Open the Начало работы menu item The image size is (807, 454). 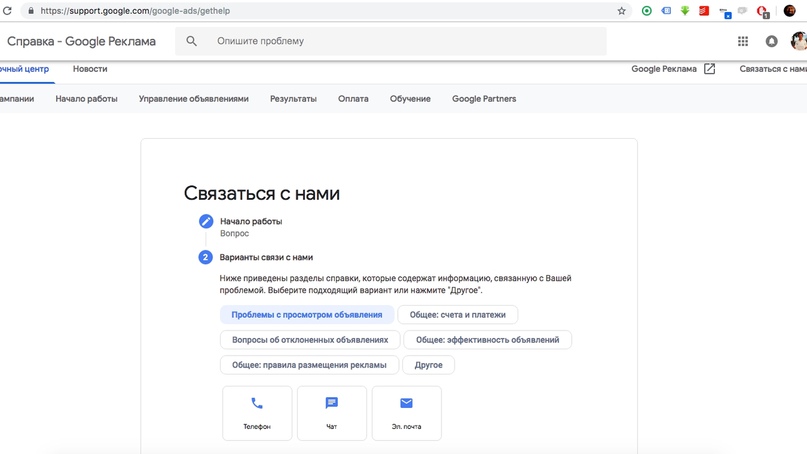[x=86, y=99]
